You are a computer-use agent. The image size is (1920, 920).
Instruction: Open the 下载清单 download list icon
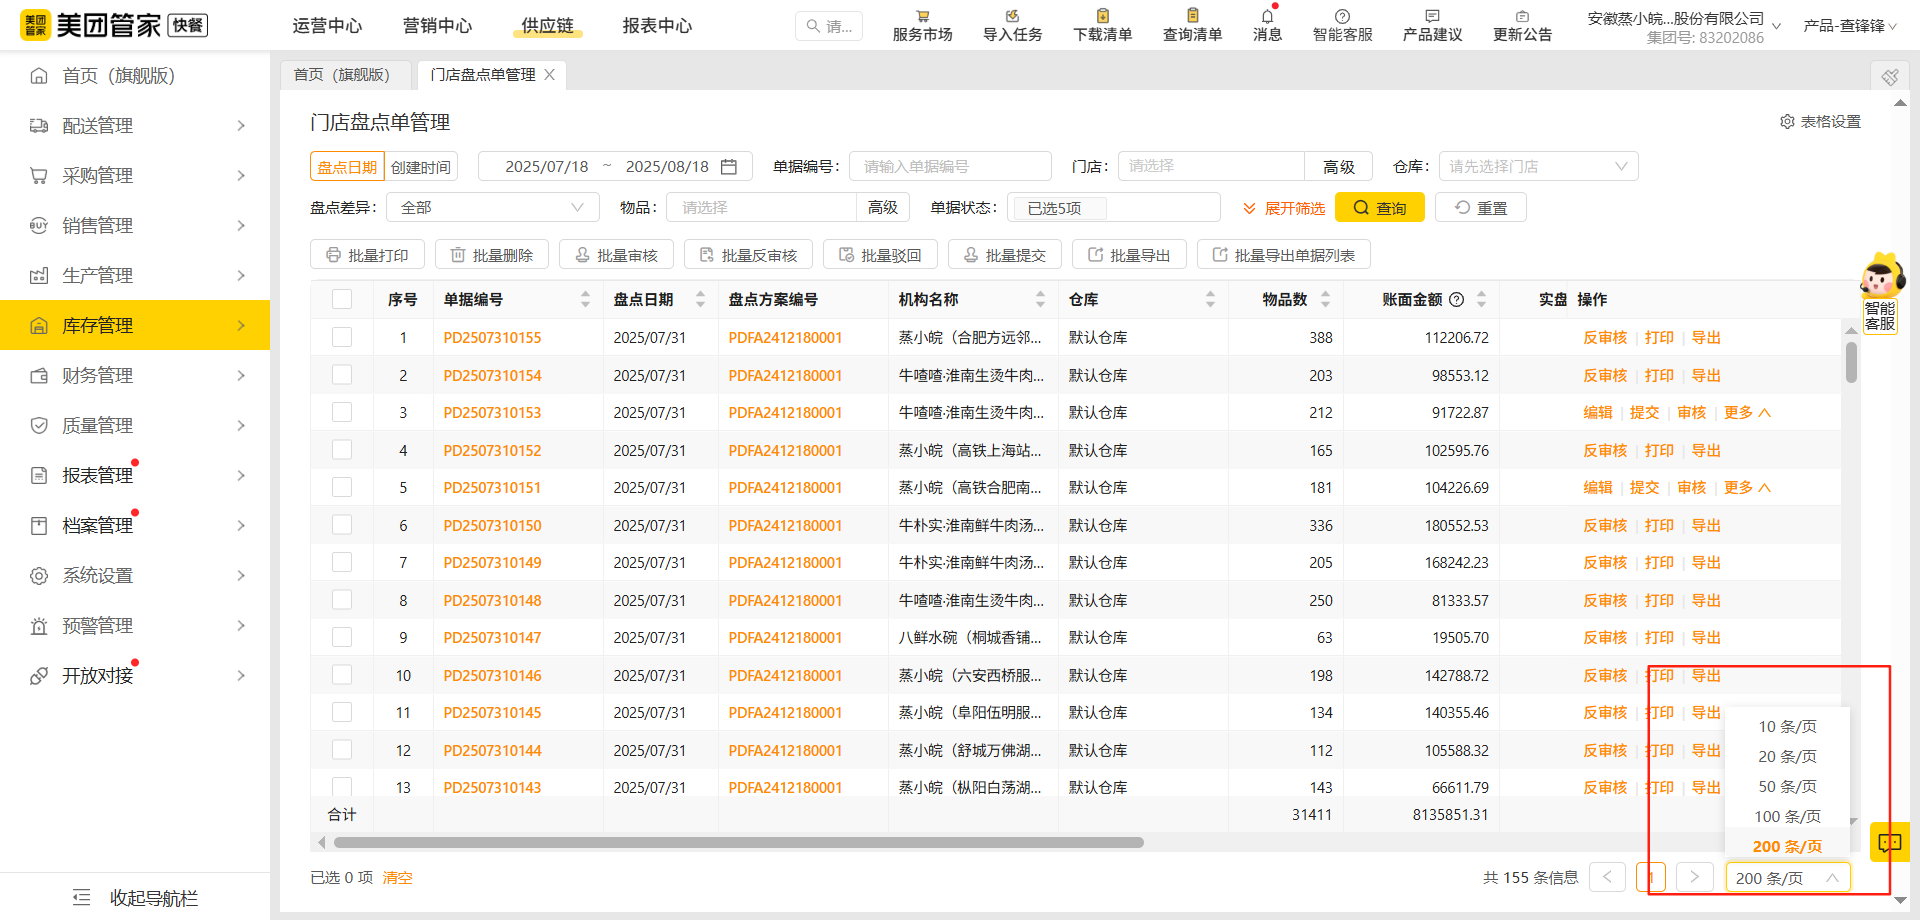(x=1102, y=17)
